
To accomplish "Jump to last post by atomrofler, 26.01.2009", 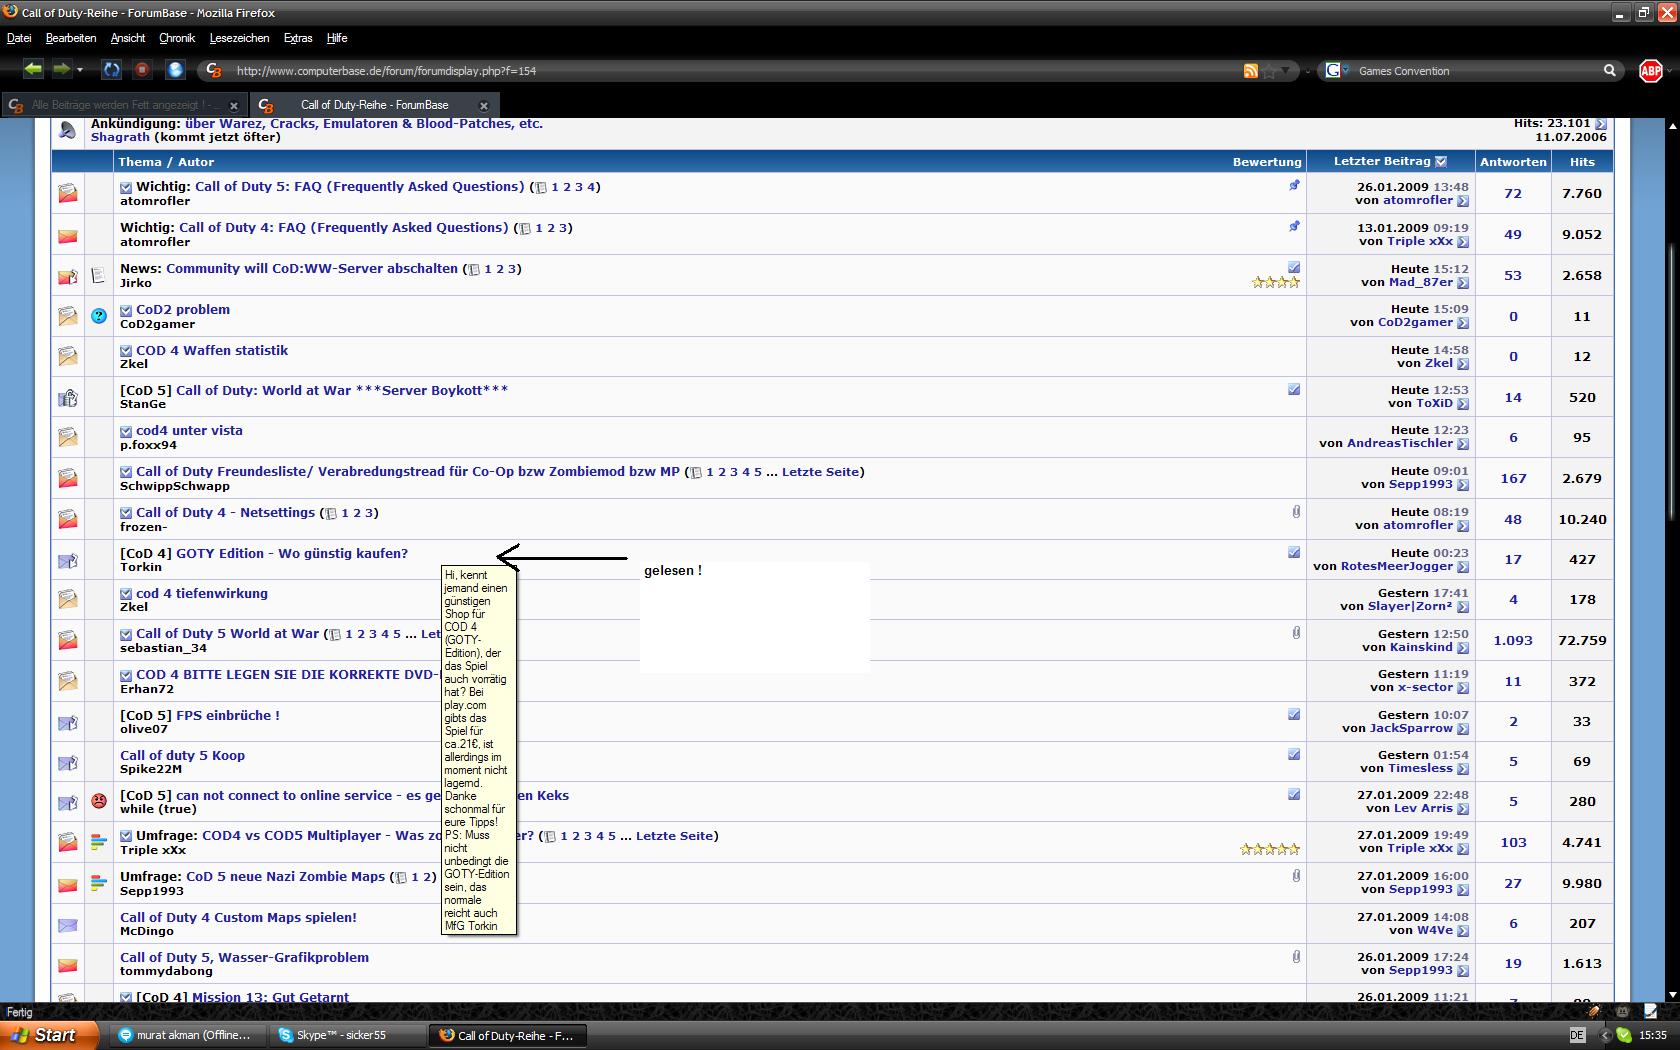I will pos(1463,201).
